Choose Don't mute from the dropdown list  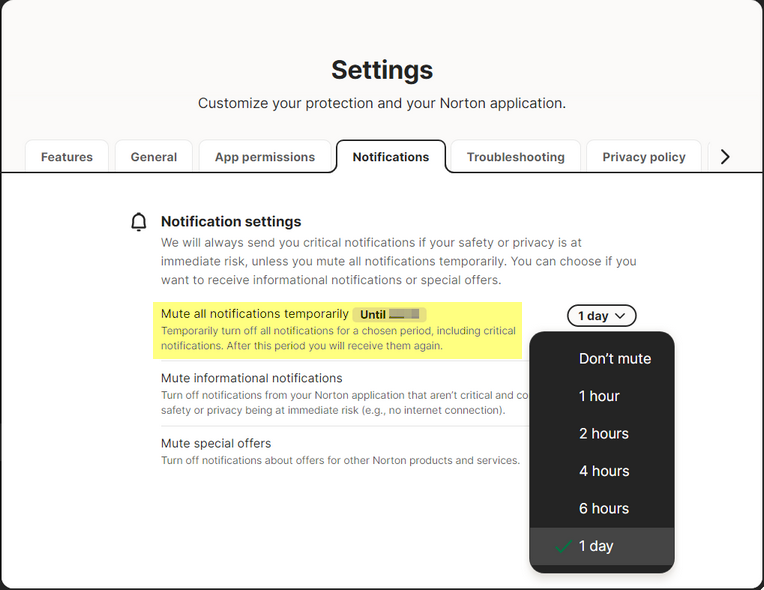tap(614, 359)
